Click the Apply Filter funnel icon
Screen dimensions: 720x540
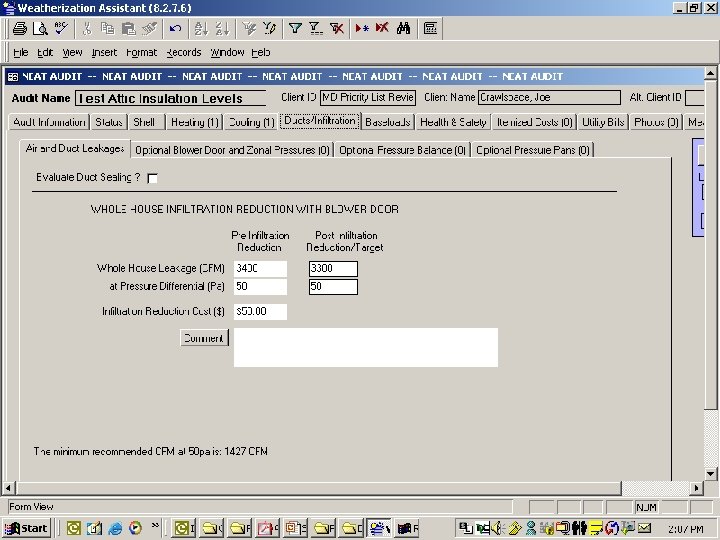(x=295, y=28)
